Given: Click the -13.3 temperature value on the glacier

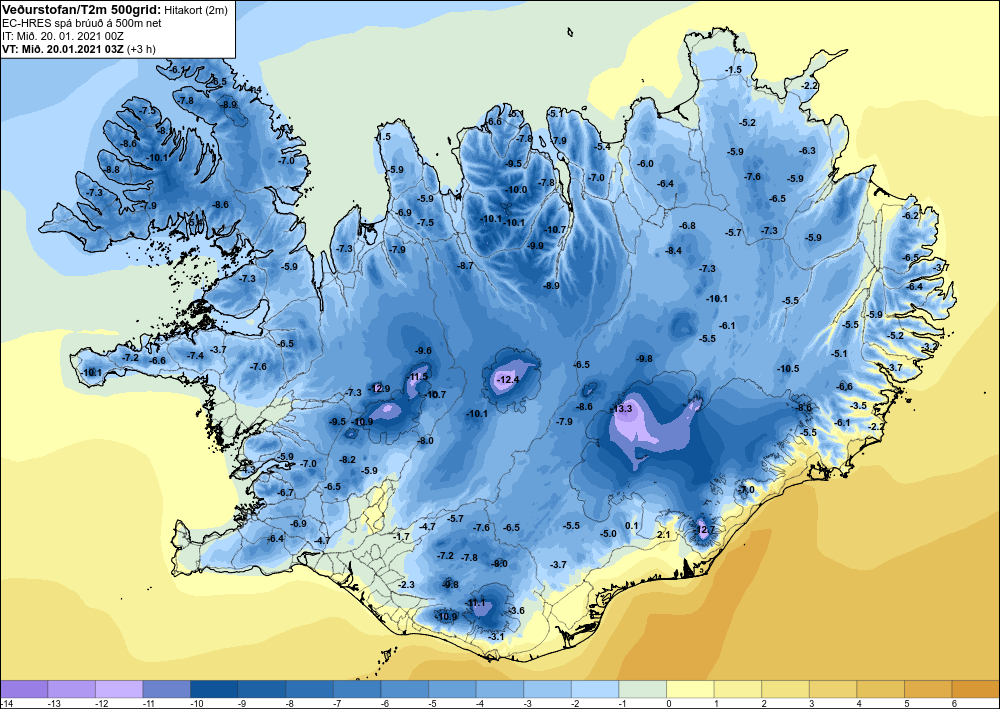Looking at the screenshot, I should tap(621, 408).
